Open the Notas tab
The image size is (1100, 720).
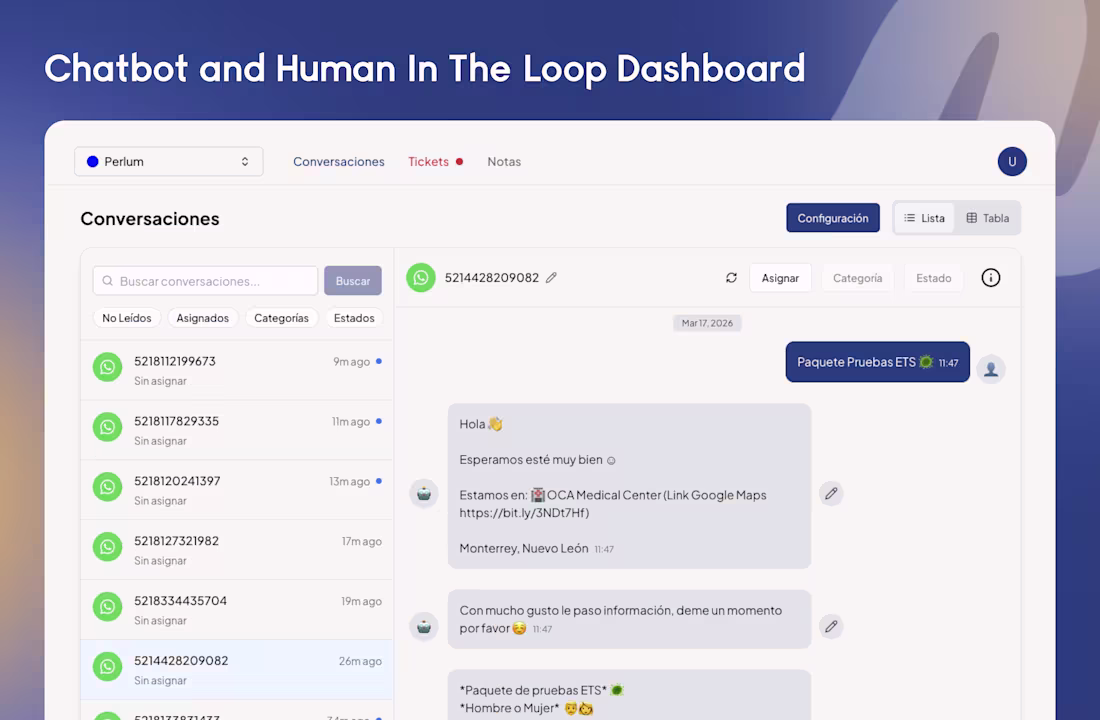coord(504,161)
